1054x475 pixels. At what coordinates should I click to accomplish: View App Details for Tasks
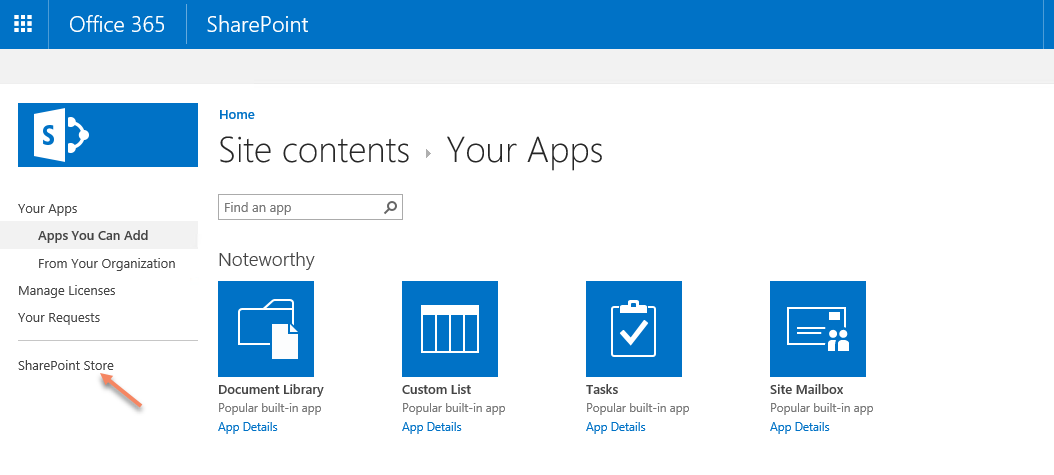pyautogui.click(x=616, y=427)
